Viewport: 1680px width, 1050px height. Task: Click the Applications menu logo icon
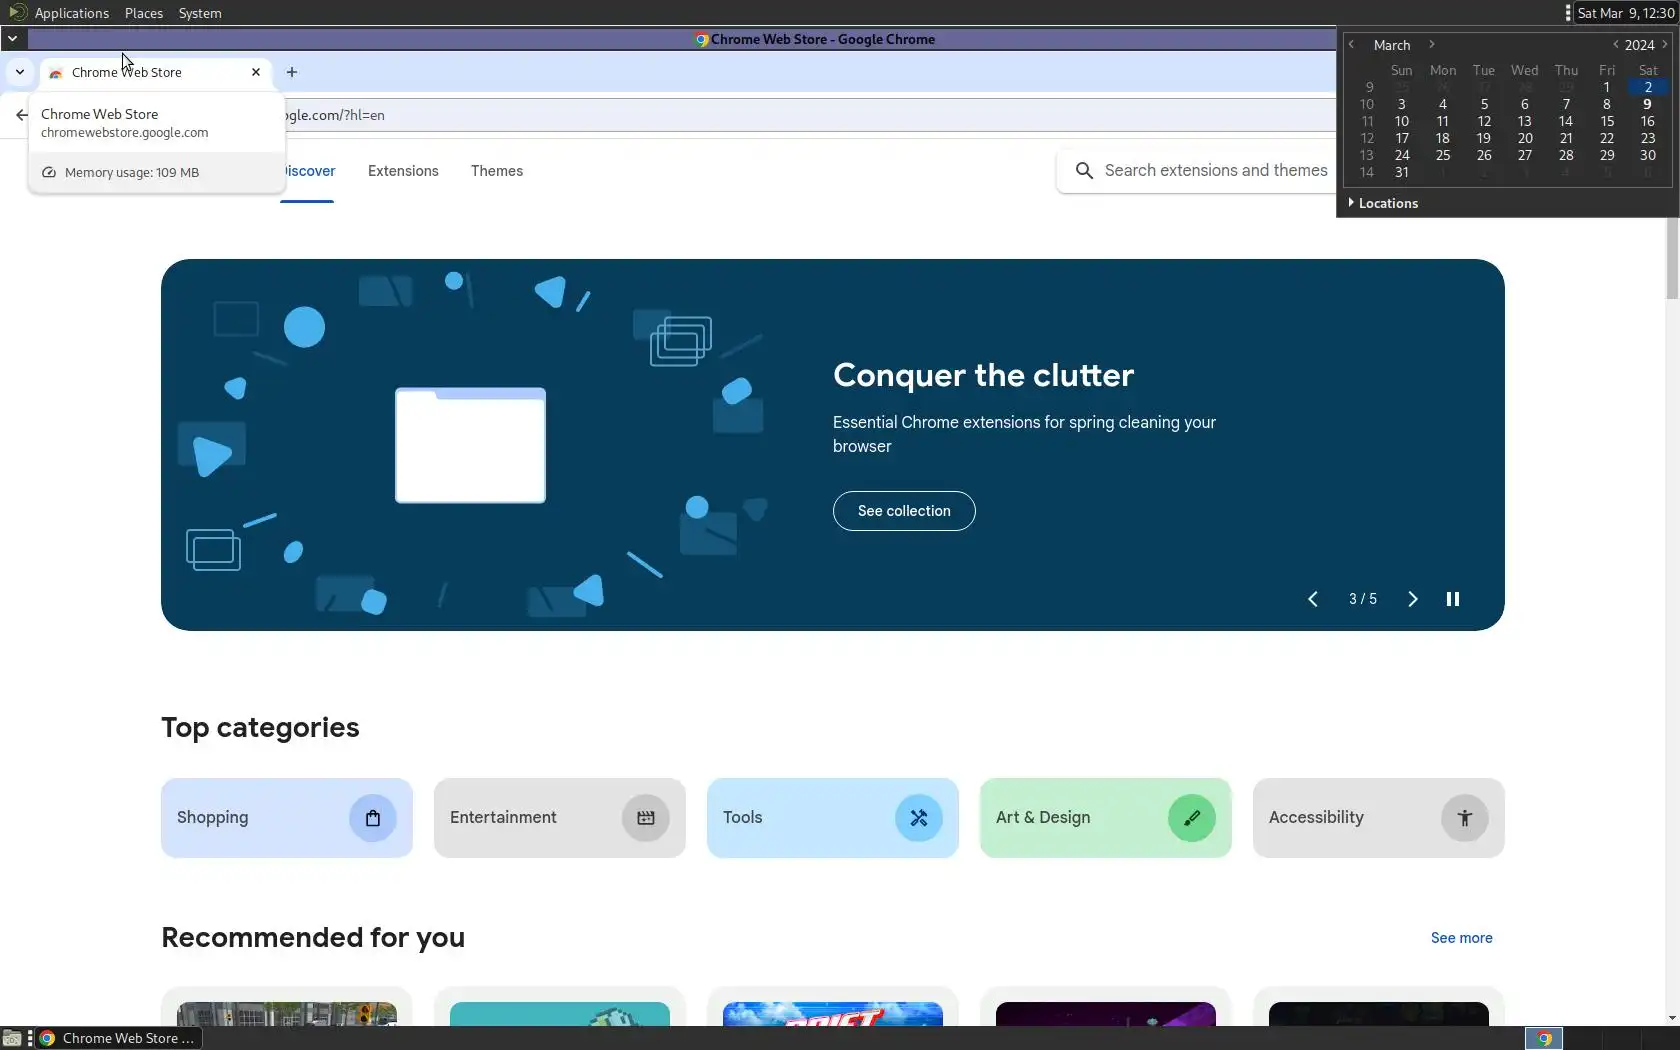click(x=17, y=12)
